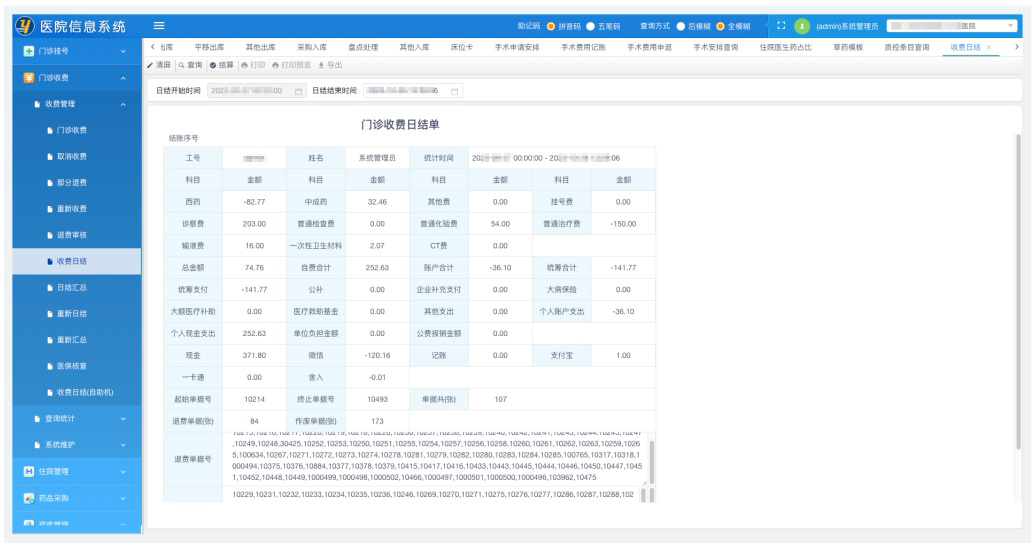Select the 拼音码 radio button
This screenshot has height=552, width=1036.
click(551, 26)
